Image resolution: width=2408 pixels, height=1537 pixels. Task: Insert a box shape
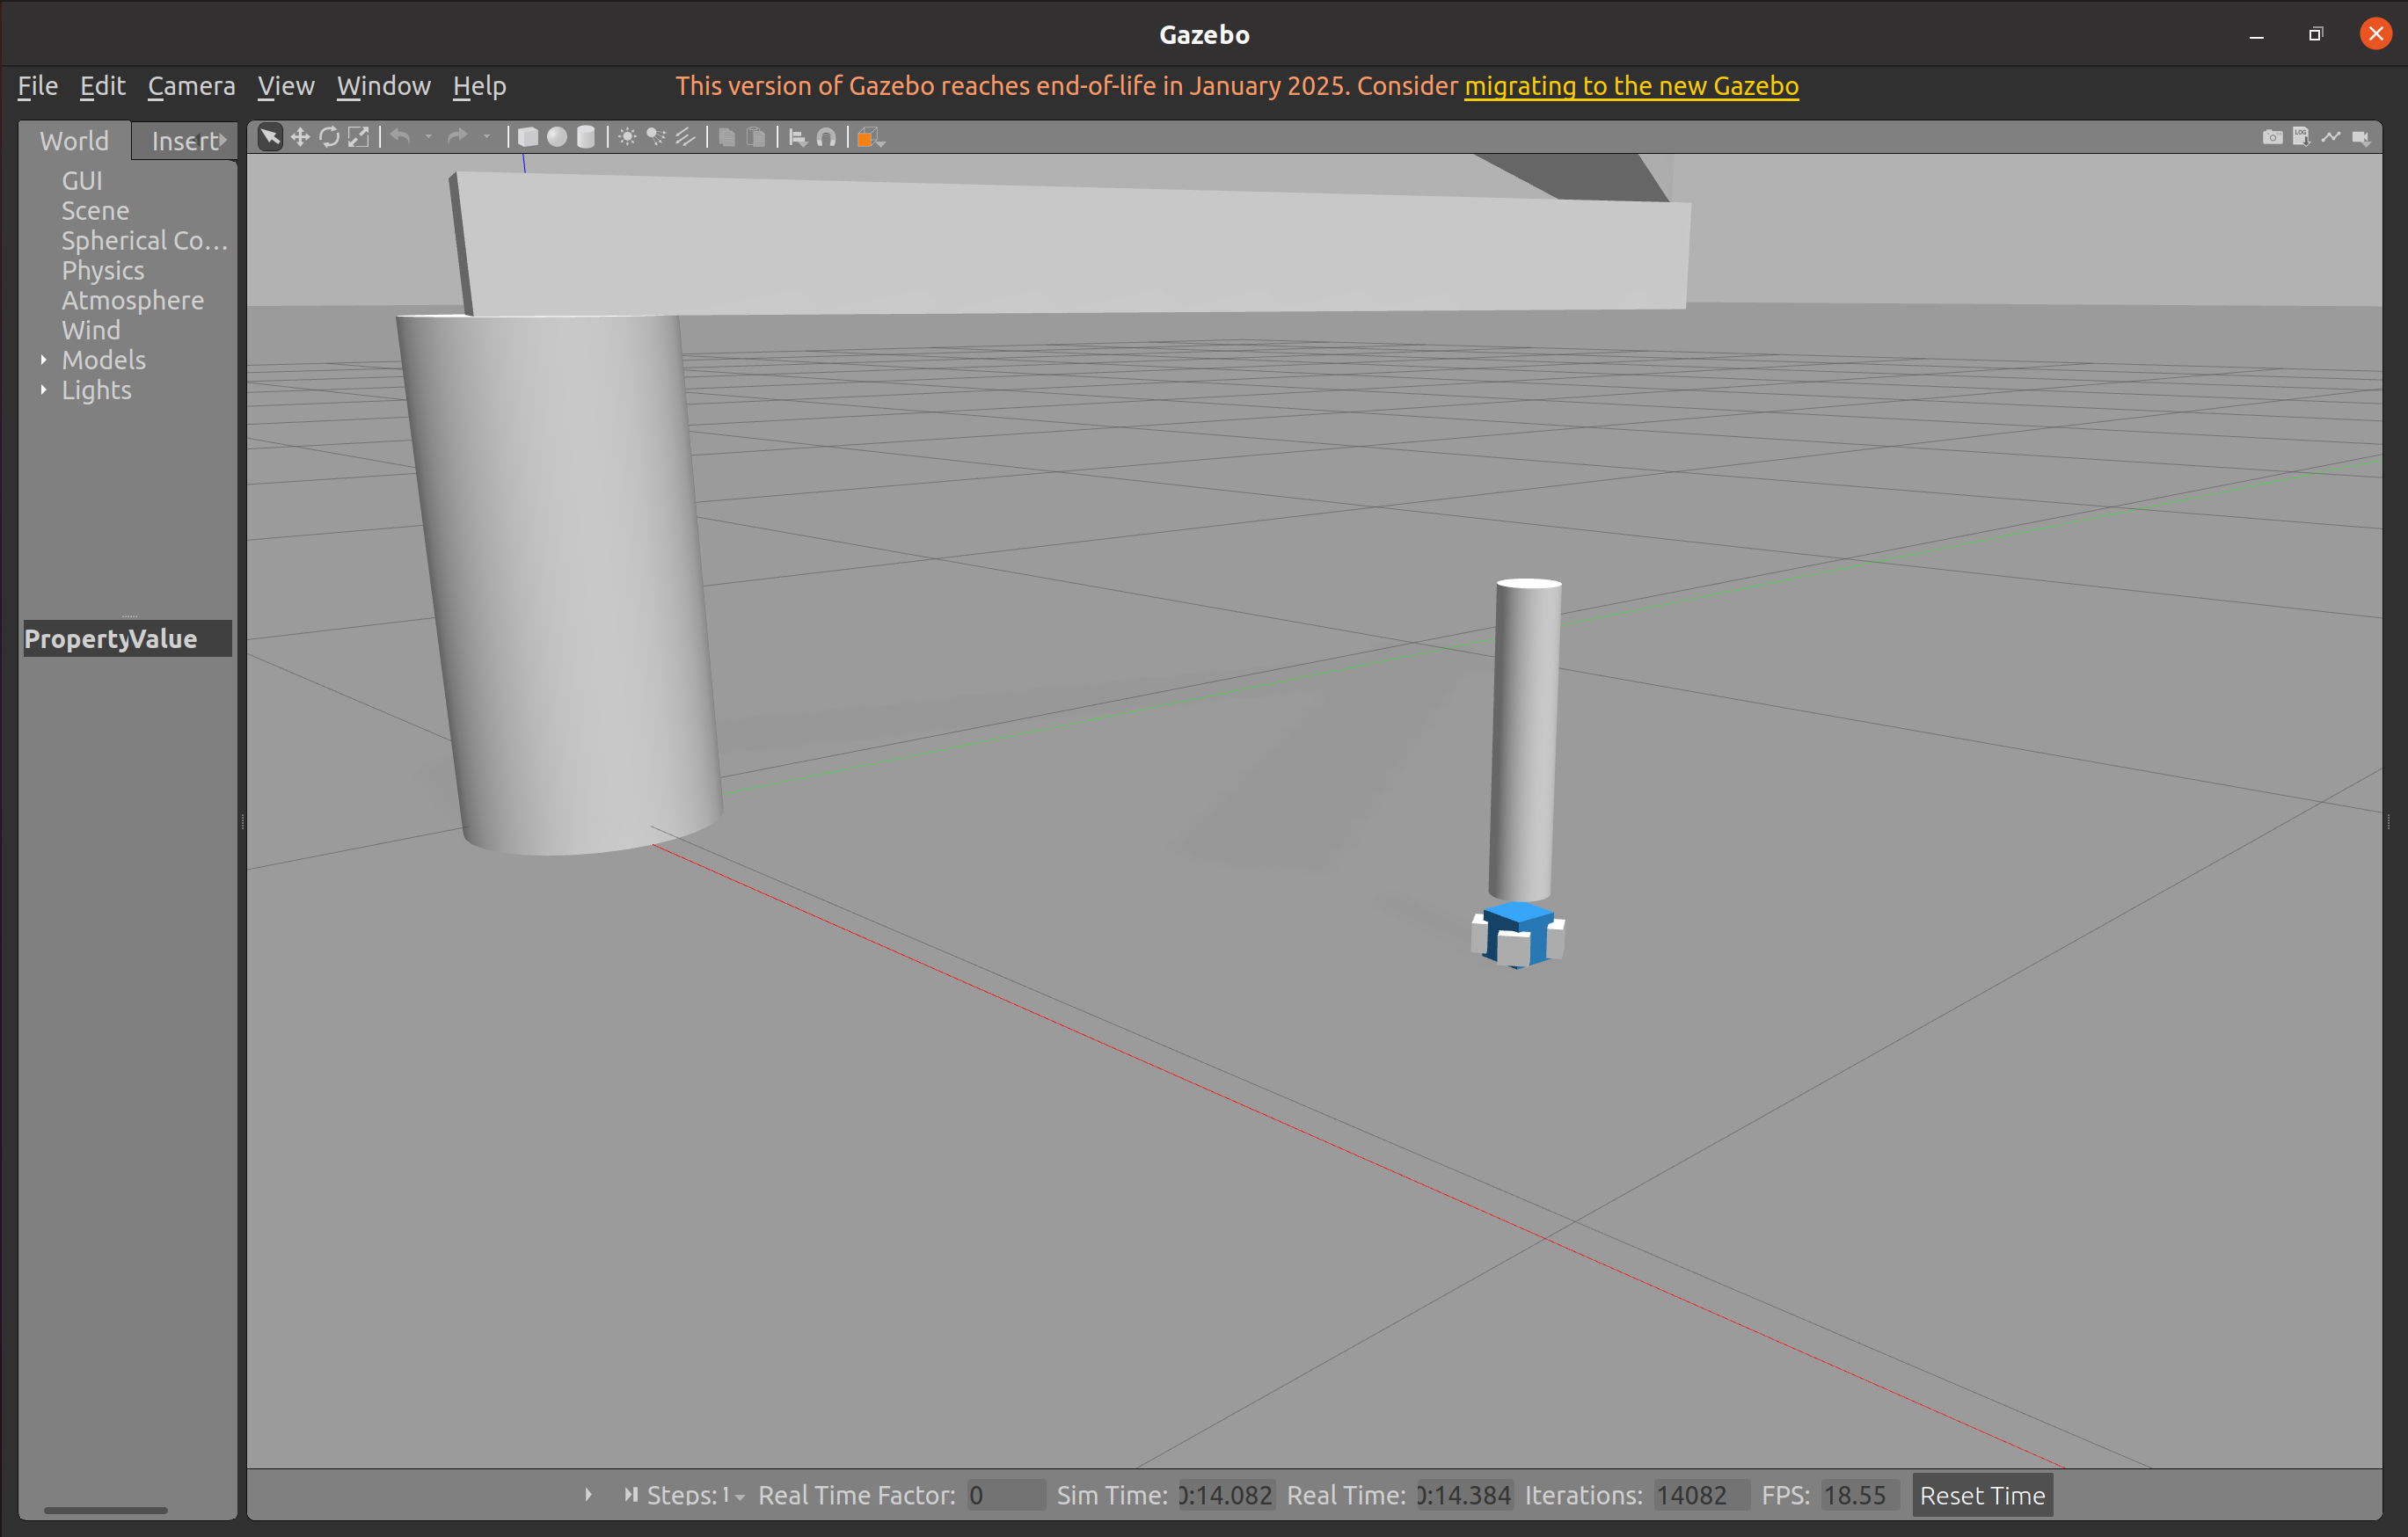pyautogui.click(x=528, y=137)
